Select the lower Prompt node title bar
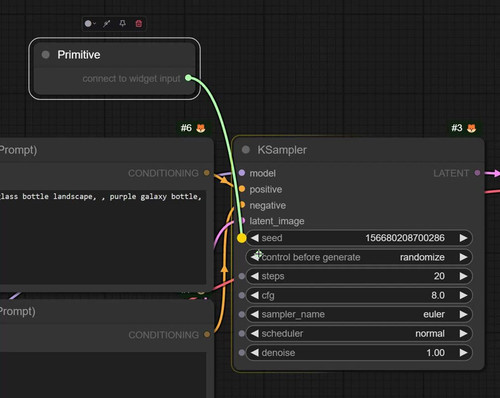Screen dimensions: 500x398 point(106,311)
